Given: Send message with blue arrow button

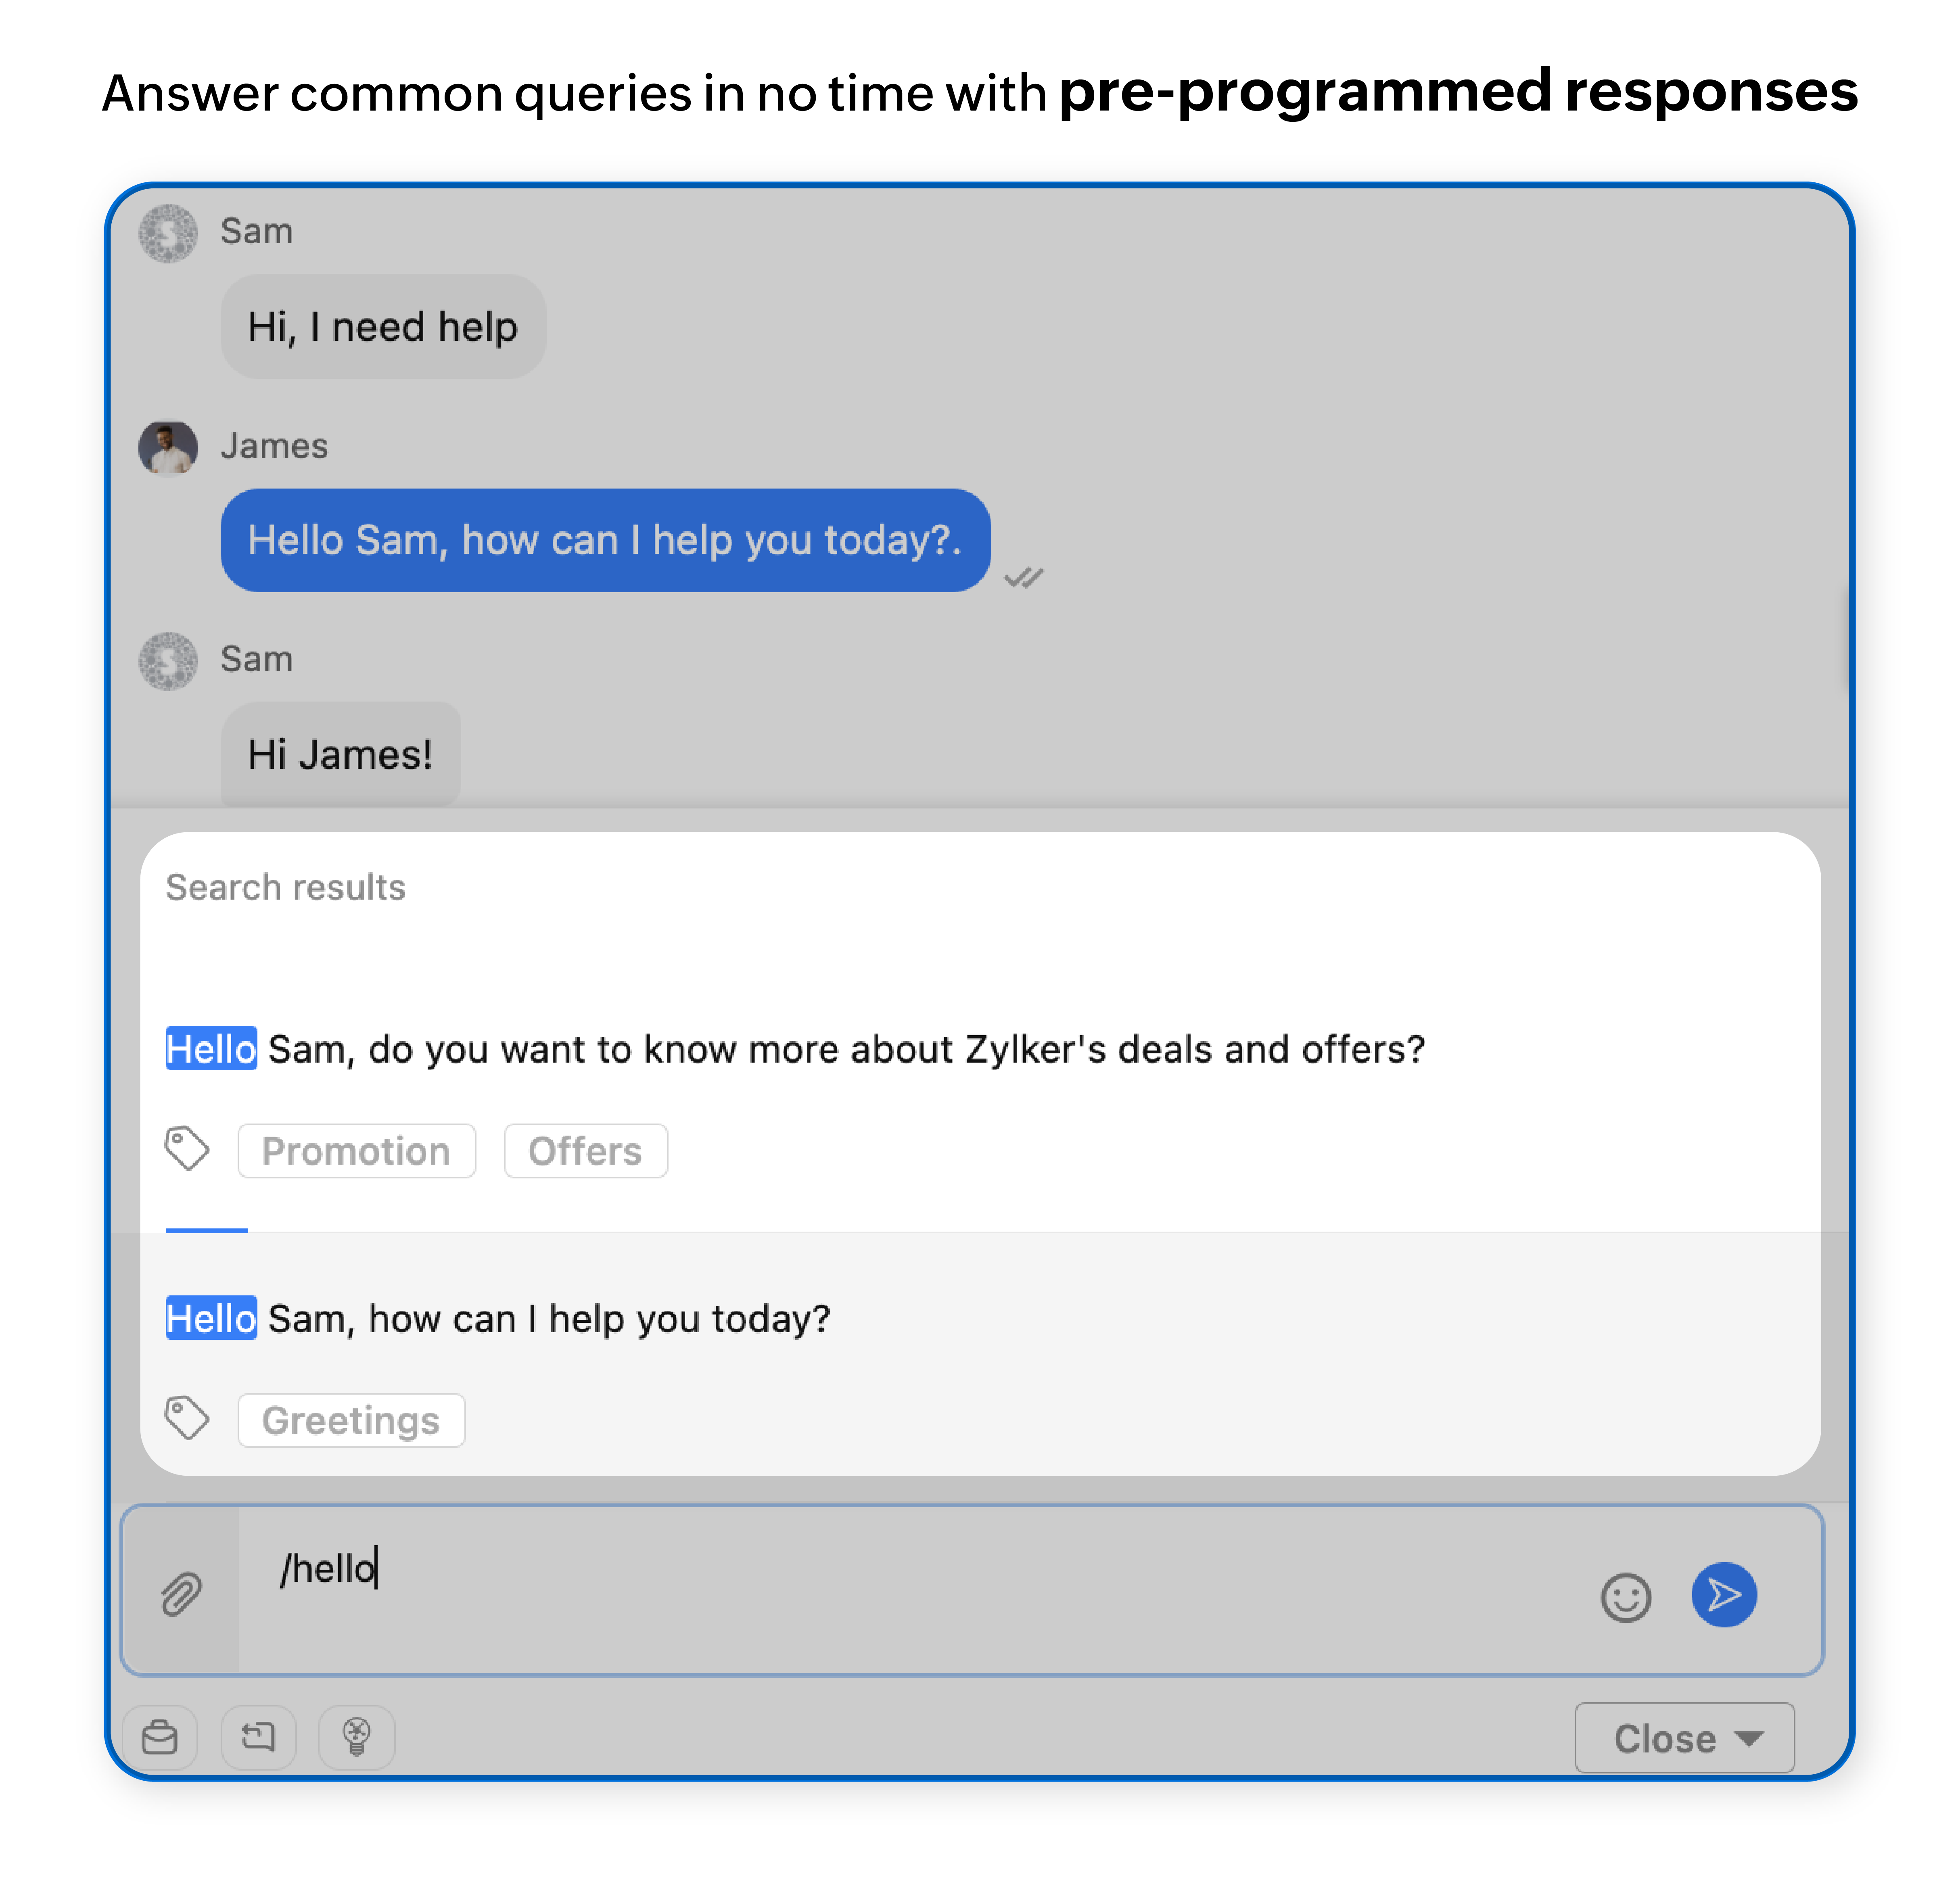Looking at the screenshot, I should 1724,1594.
